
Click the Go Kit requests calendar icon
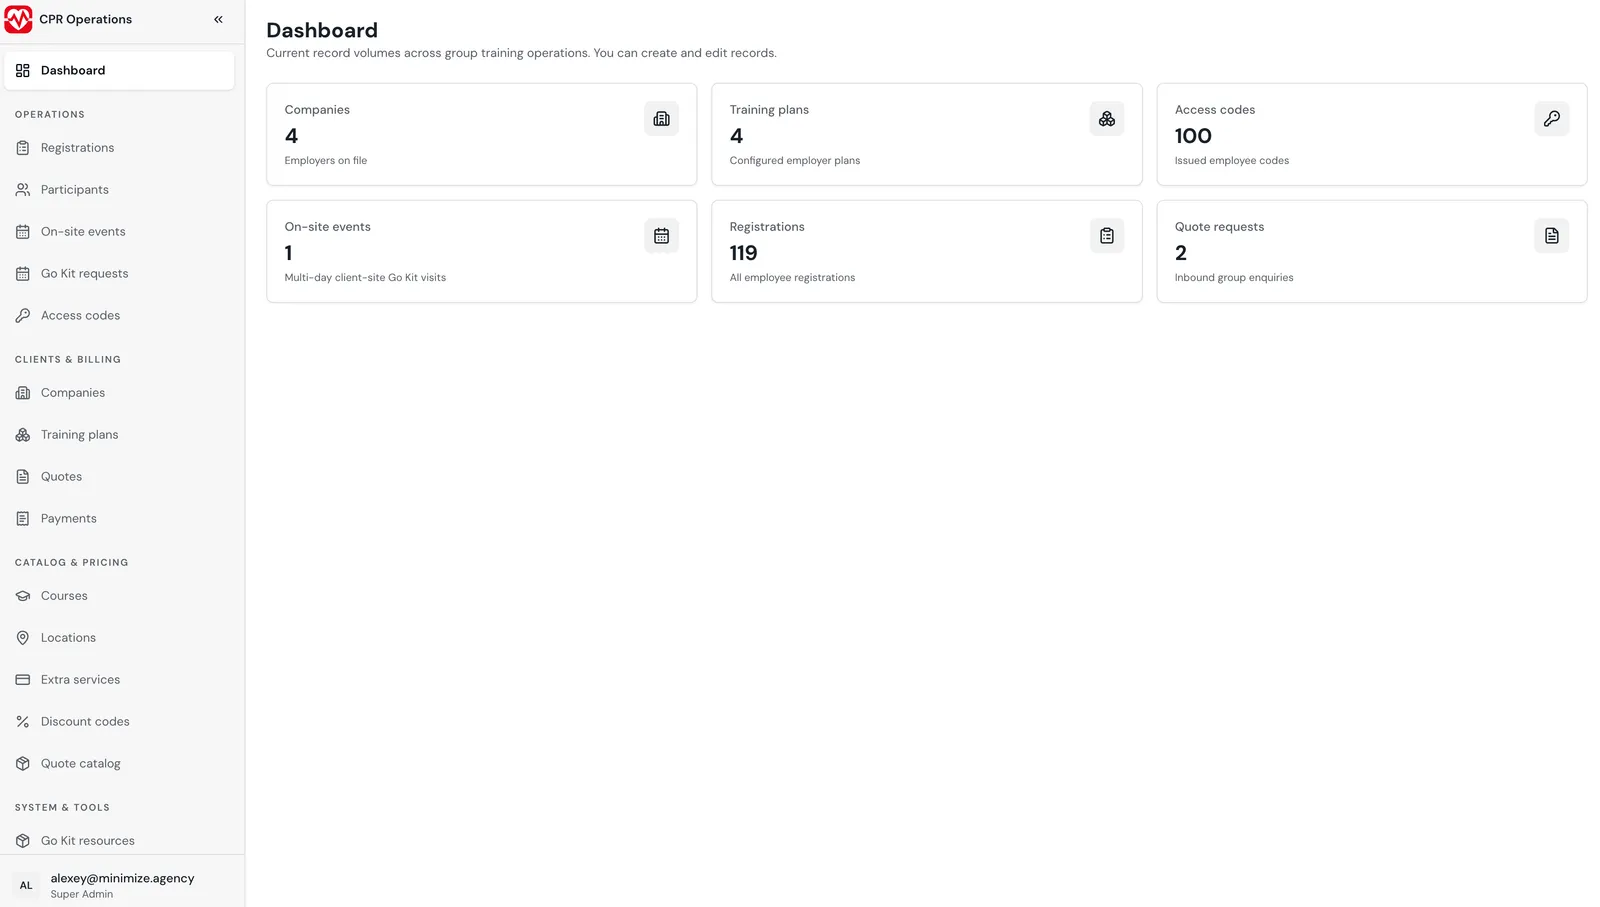pos(23,274)
